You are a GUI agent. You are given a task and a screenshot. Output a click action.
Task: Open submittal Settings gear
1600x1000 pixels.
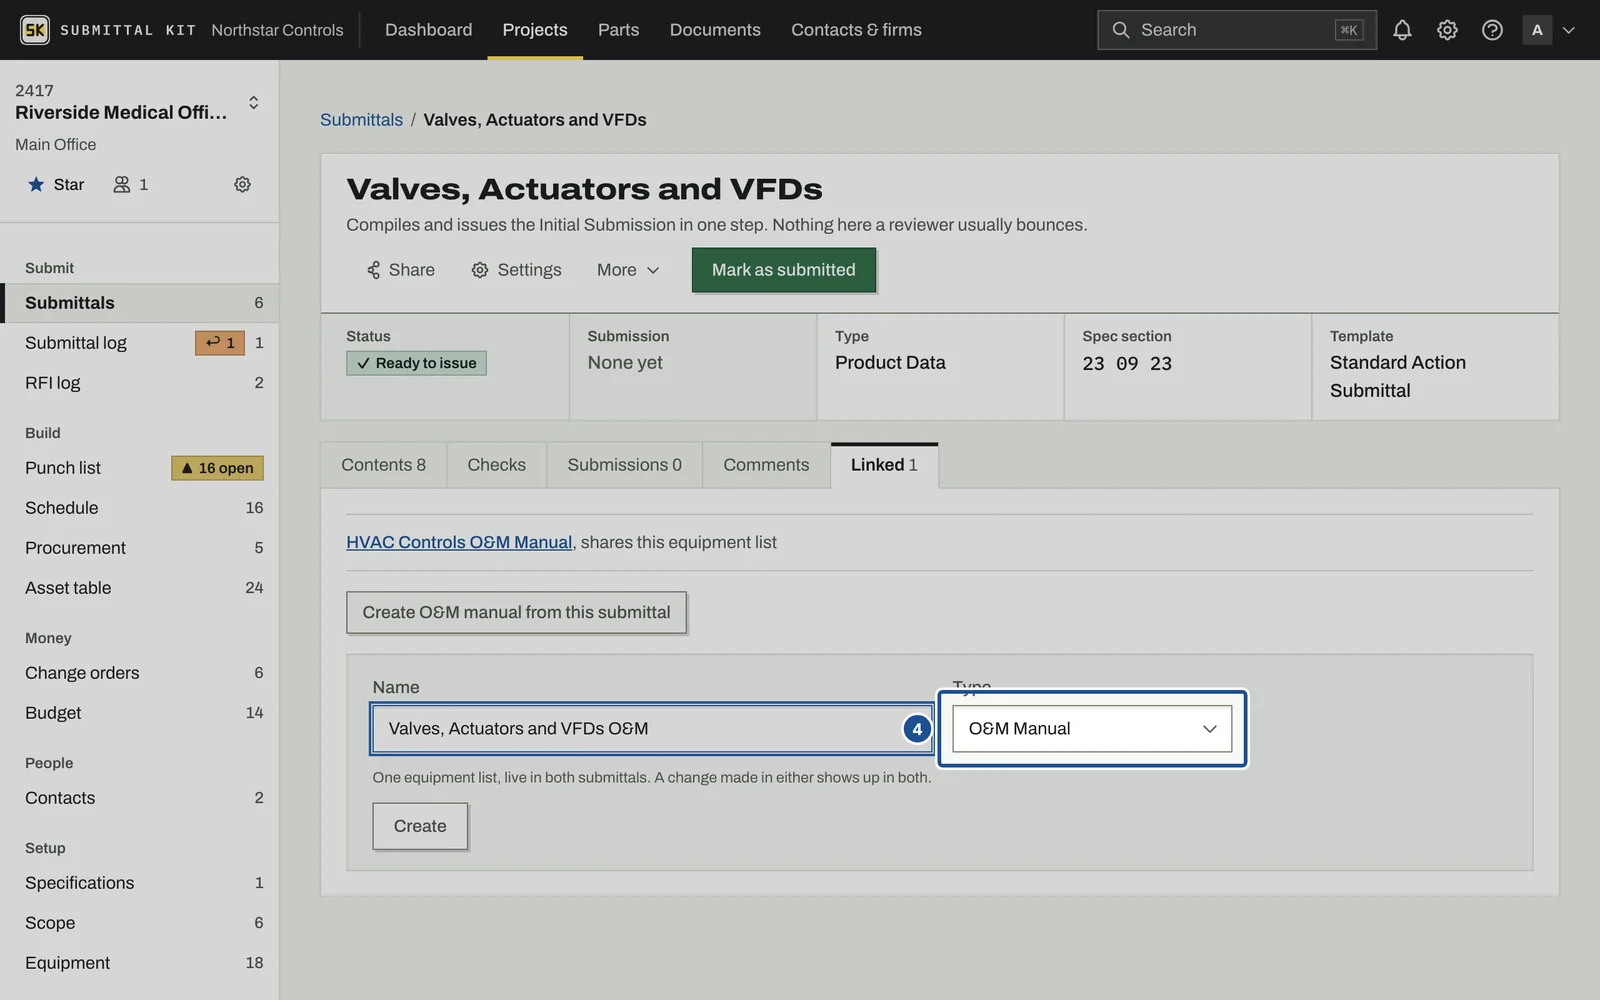pyautogui.click(x=516, y=270)
